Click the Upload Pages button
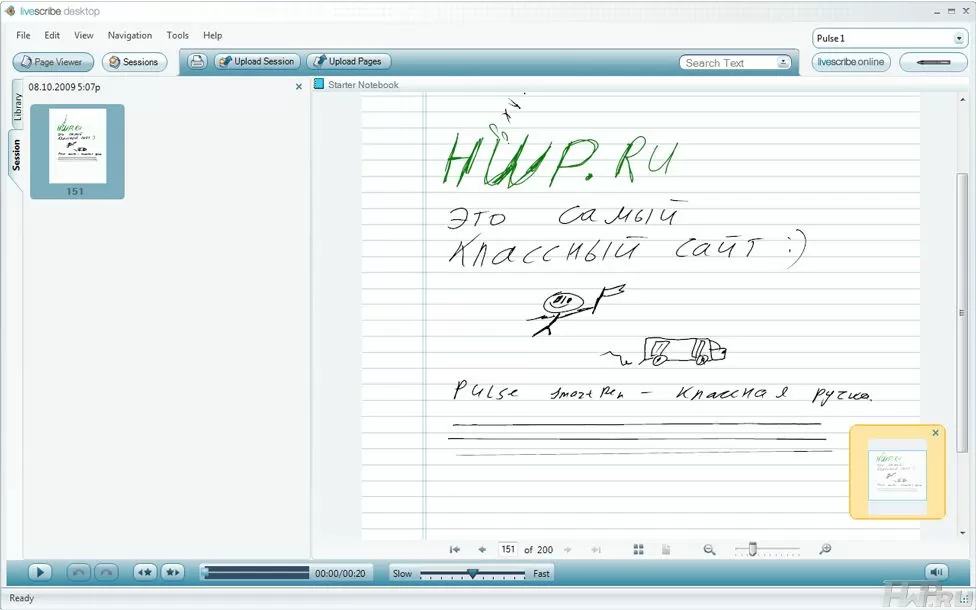The width and height of the screenshot is (976, 610). pos(349,61)
